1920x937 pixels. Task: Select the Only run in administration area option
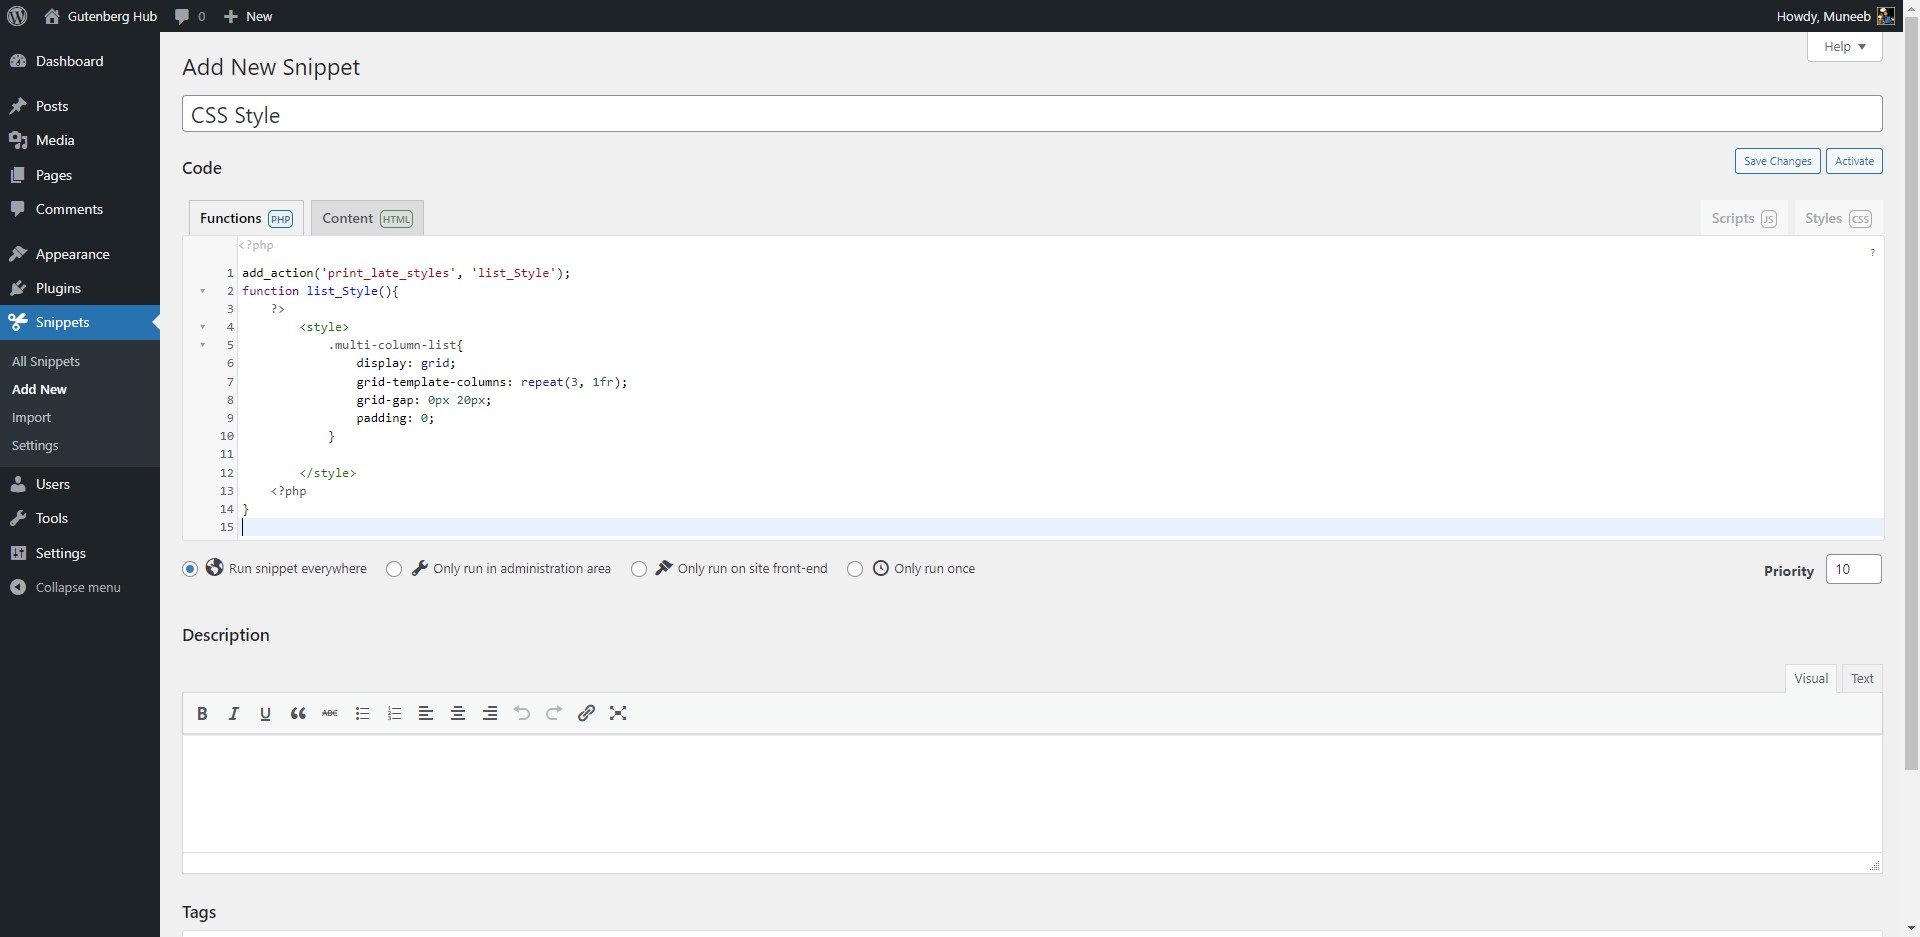pos(393,568)
